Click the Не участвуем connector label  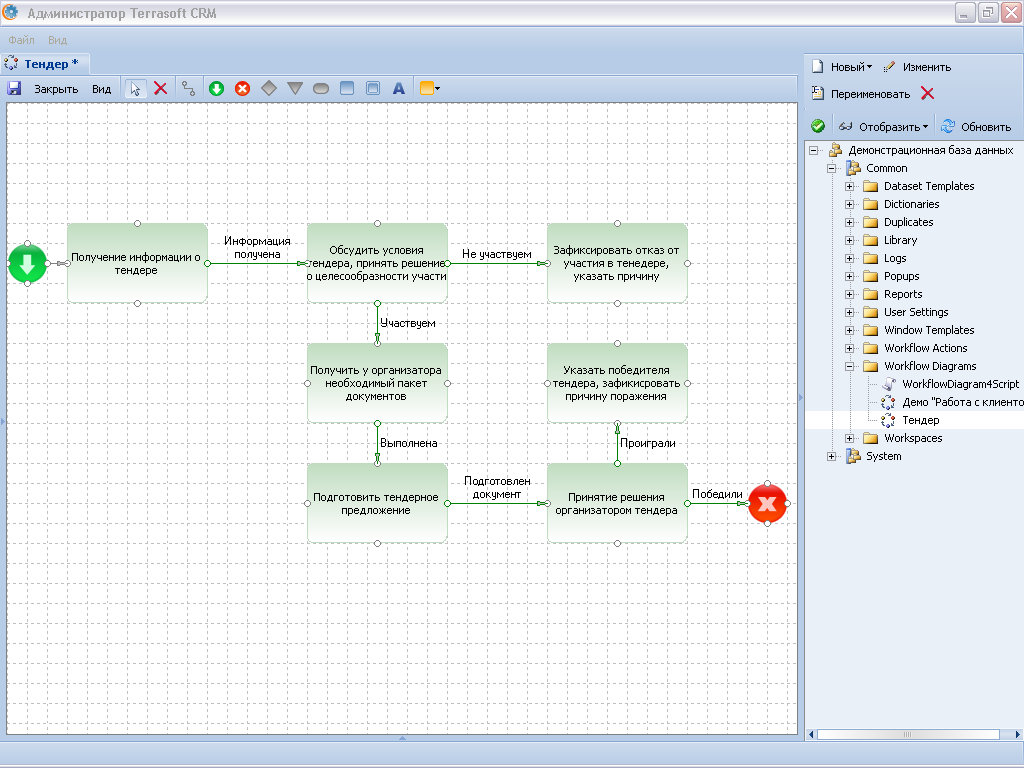pyautogui.click(x=497, y=254)
